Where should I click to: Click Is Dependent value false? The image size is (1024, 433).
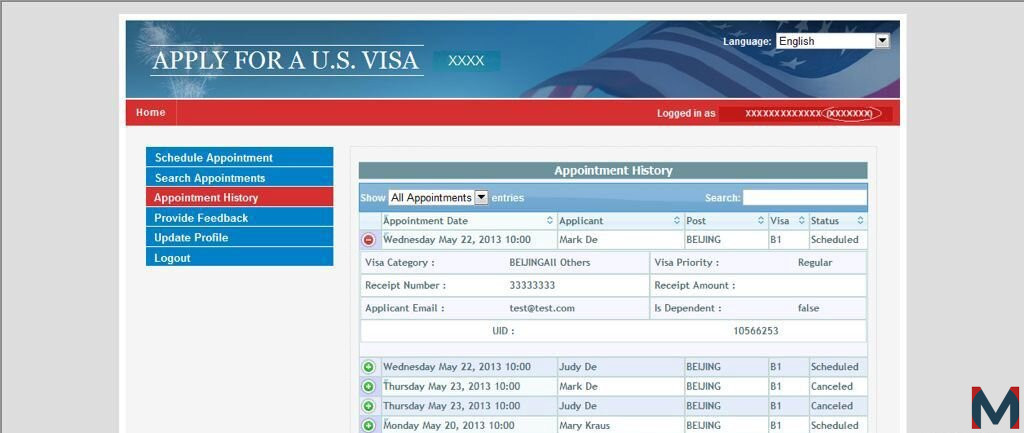808,308
